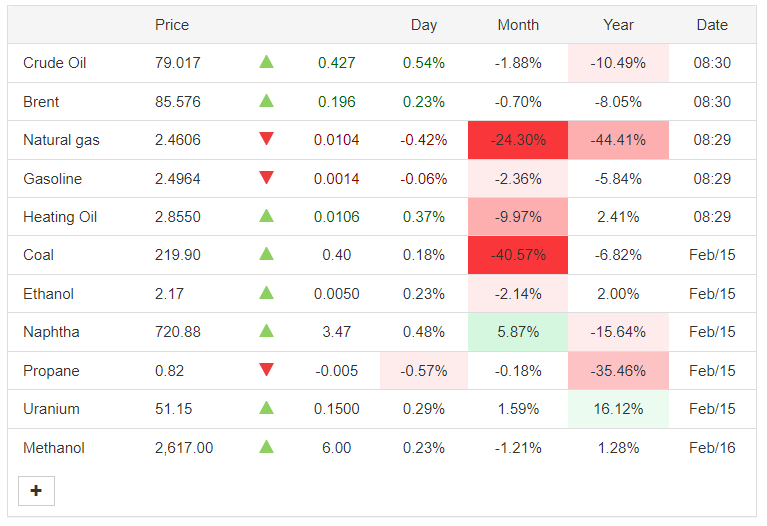
Task: Select Heating Oil price 2.8550
Action: (178, 217)
